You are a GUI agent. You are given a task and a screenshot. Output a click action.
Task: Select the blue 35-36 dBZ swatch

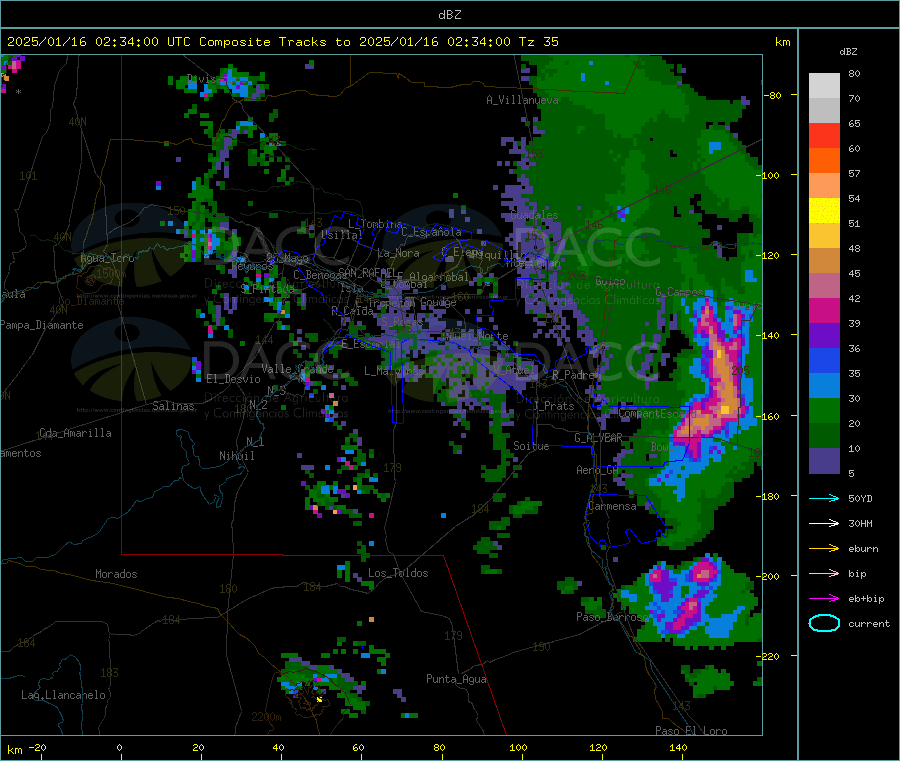click(824, 361)
